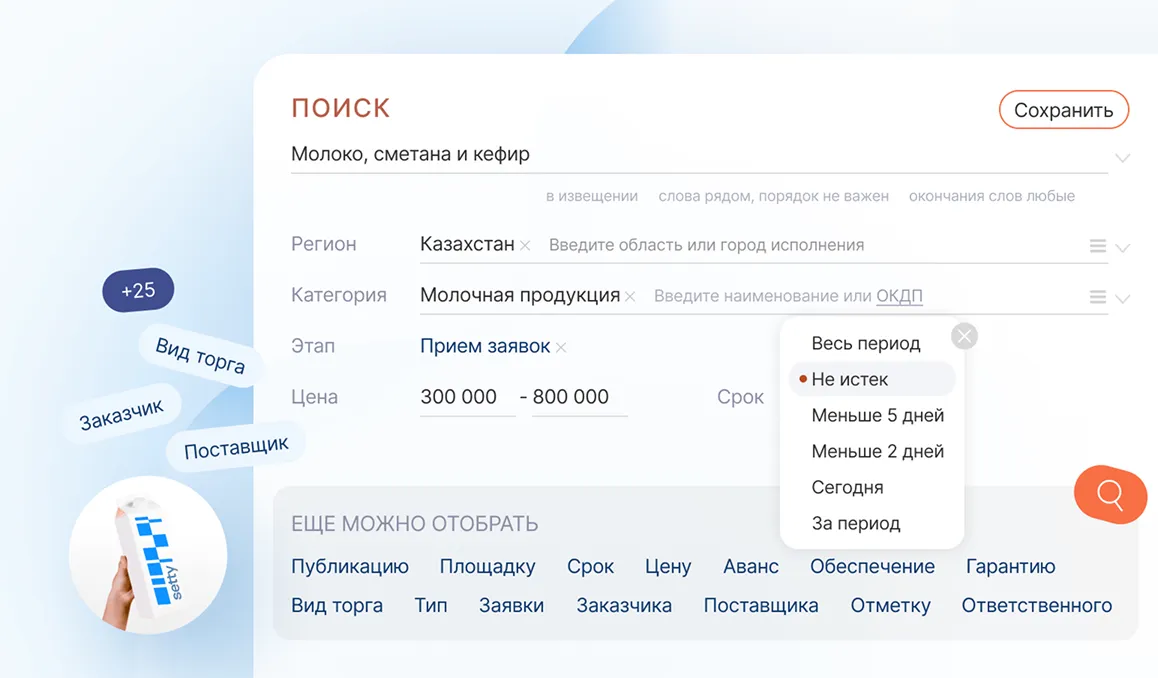Image resolution: width=1158 pixels, height=678 pixels.
Task: Select the Не истек period option
Action: [x=850, y=379]
